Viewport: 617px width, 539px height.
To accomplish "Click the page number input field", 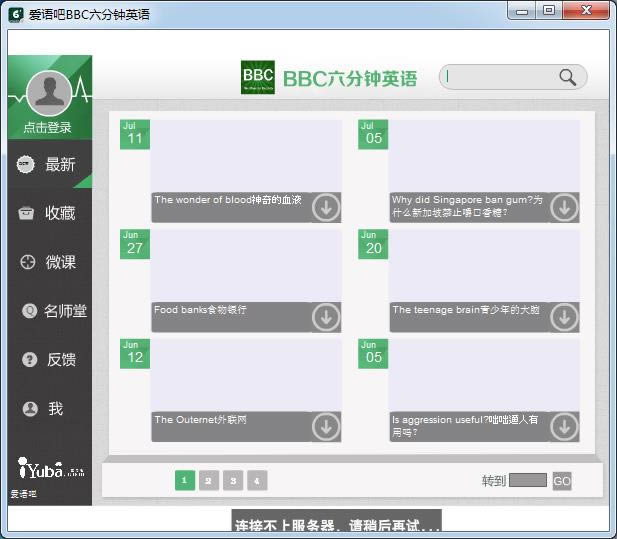I will click(x=528, y=481).
